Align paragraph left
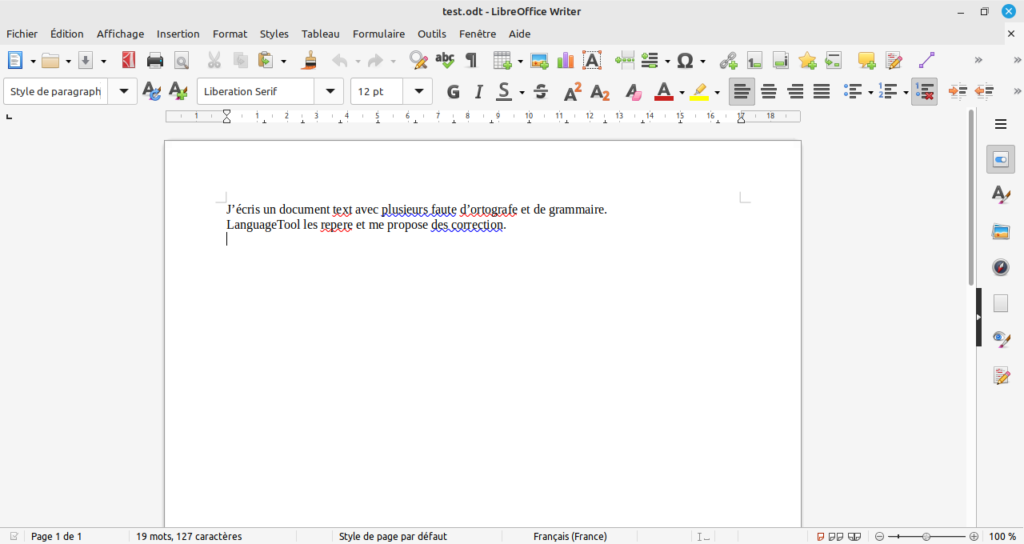Image resolution: width=1024 pixels, height=544 pixels. (x=741, y=91)
